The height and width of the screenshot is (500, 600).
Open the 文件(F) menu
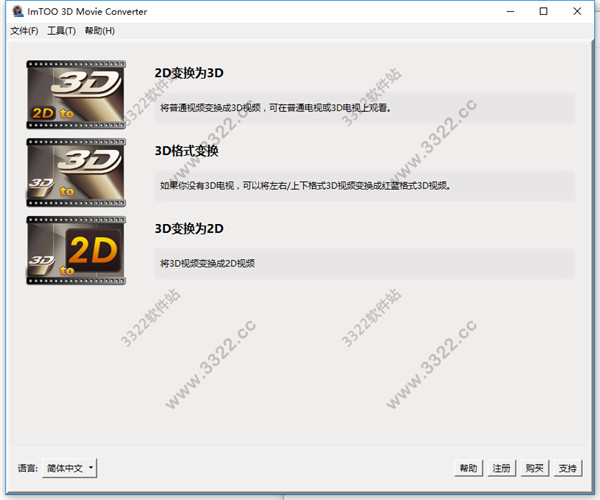click(24, 31)
